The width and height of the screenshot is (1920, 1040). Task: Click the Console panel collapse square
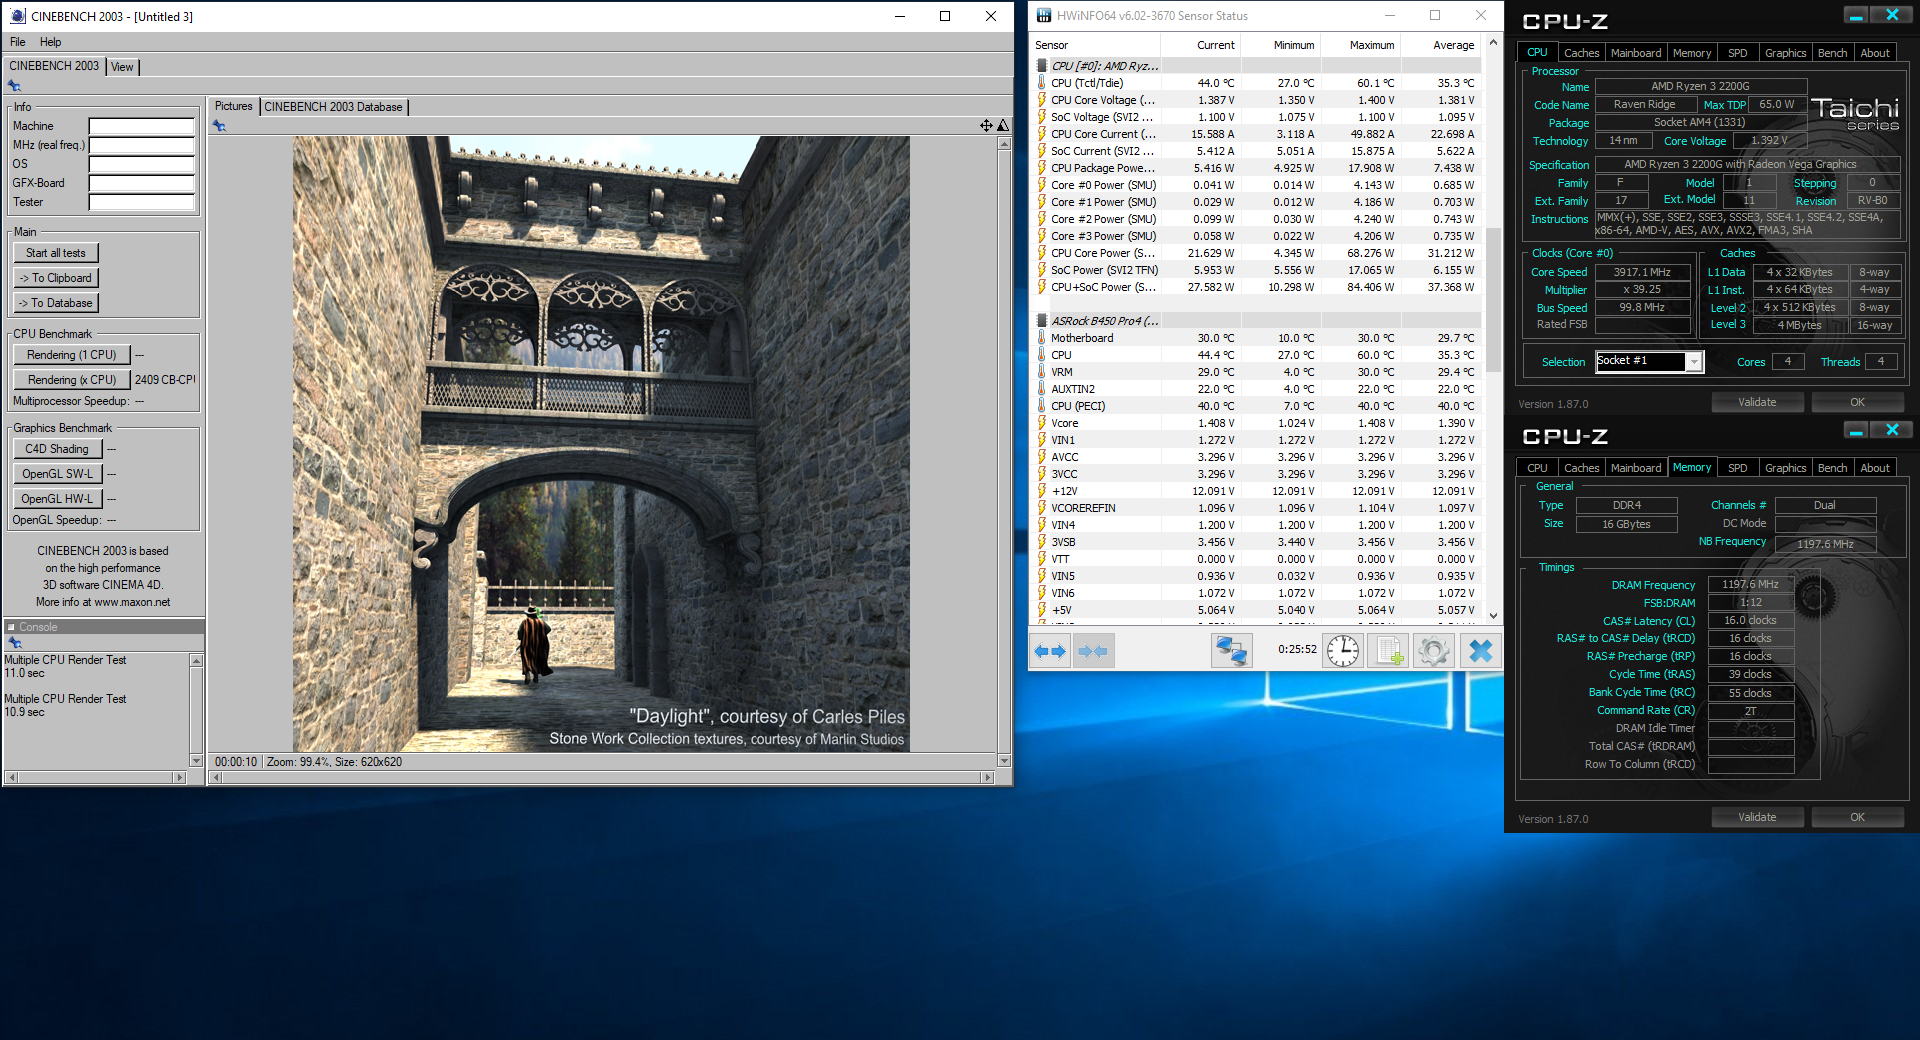coord(12,627)
